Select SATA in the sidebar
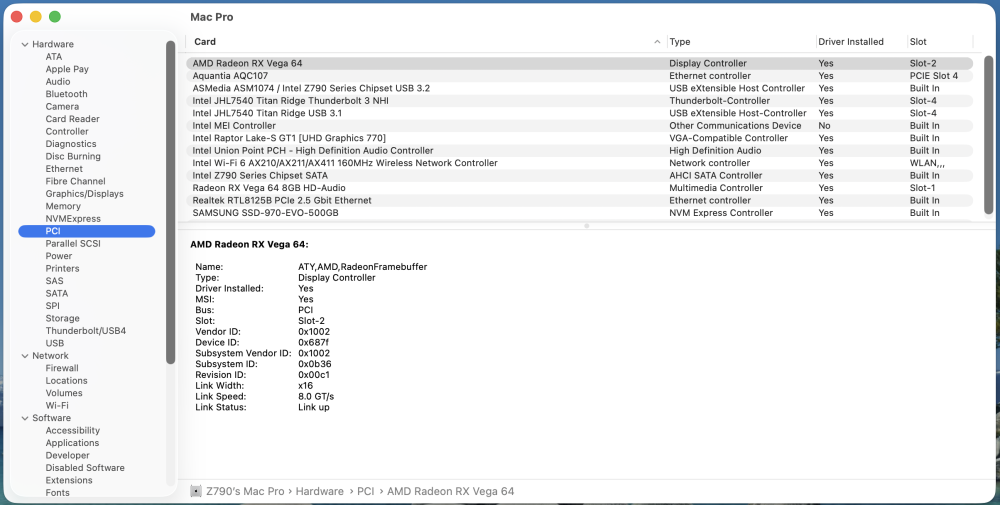 pyautogui.click(x=57, y=293)
